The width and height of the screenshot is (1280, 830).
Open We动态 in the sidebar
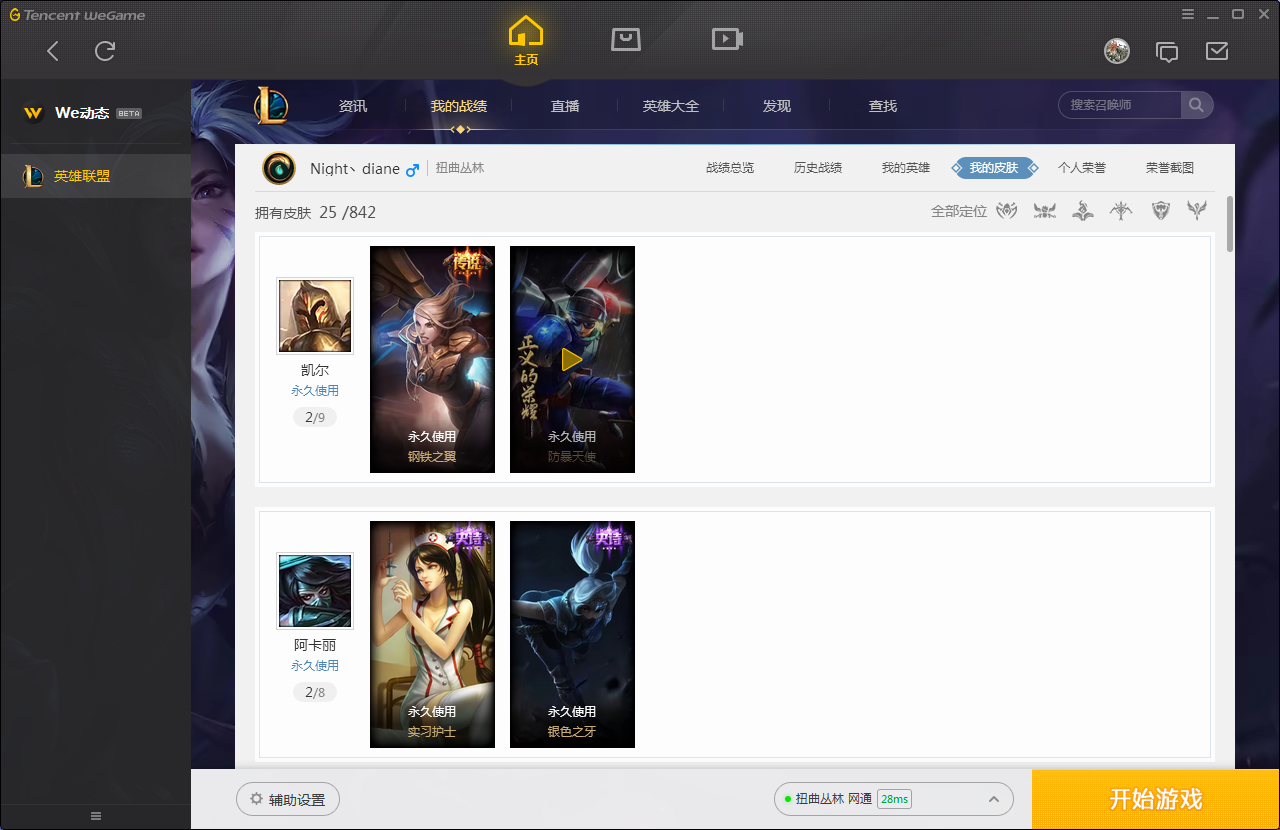[83, 113]
